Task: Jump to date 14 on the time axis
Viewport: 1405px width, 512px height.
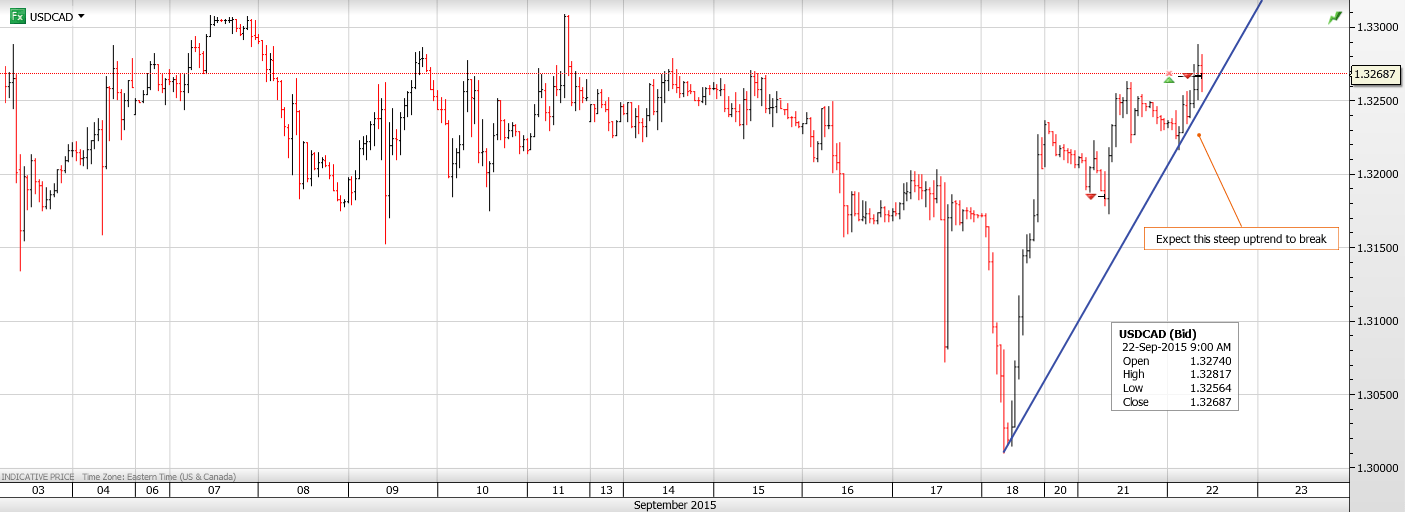Action: coord(667,490)
